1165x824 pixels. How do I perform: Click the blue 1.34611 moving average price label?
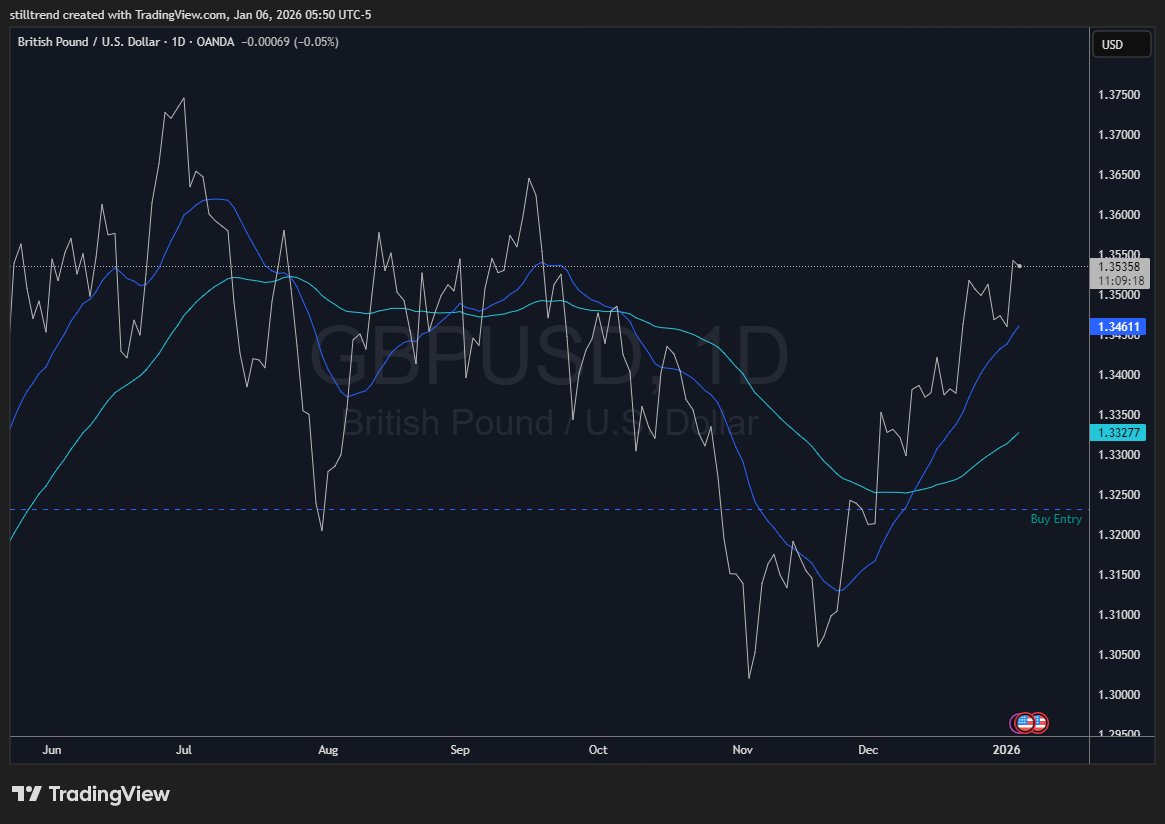pos(1118,326)
